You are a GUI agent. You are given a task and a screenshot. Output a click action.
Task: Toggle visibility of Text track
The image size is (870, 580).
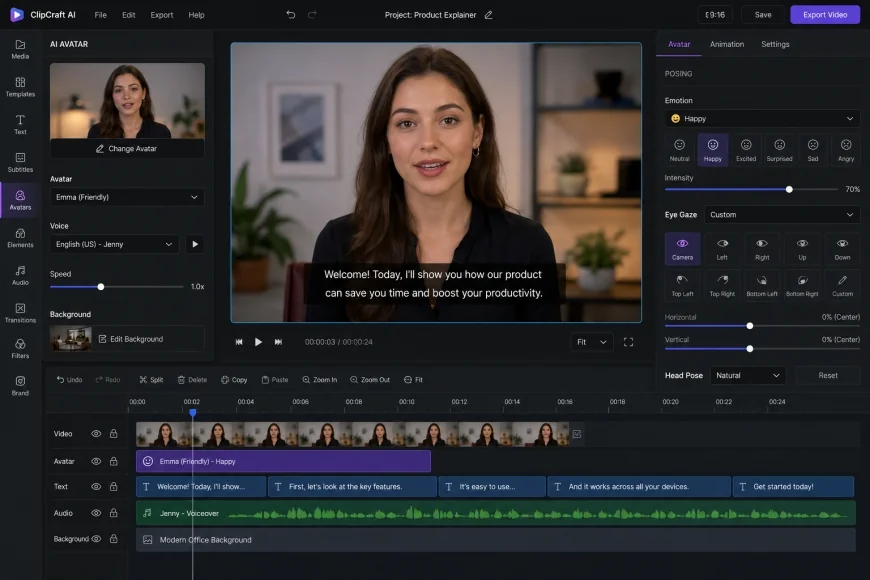(96, 486)
